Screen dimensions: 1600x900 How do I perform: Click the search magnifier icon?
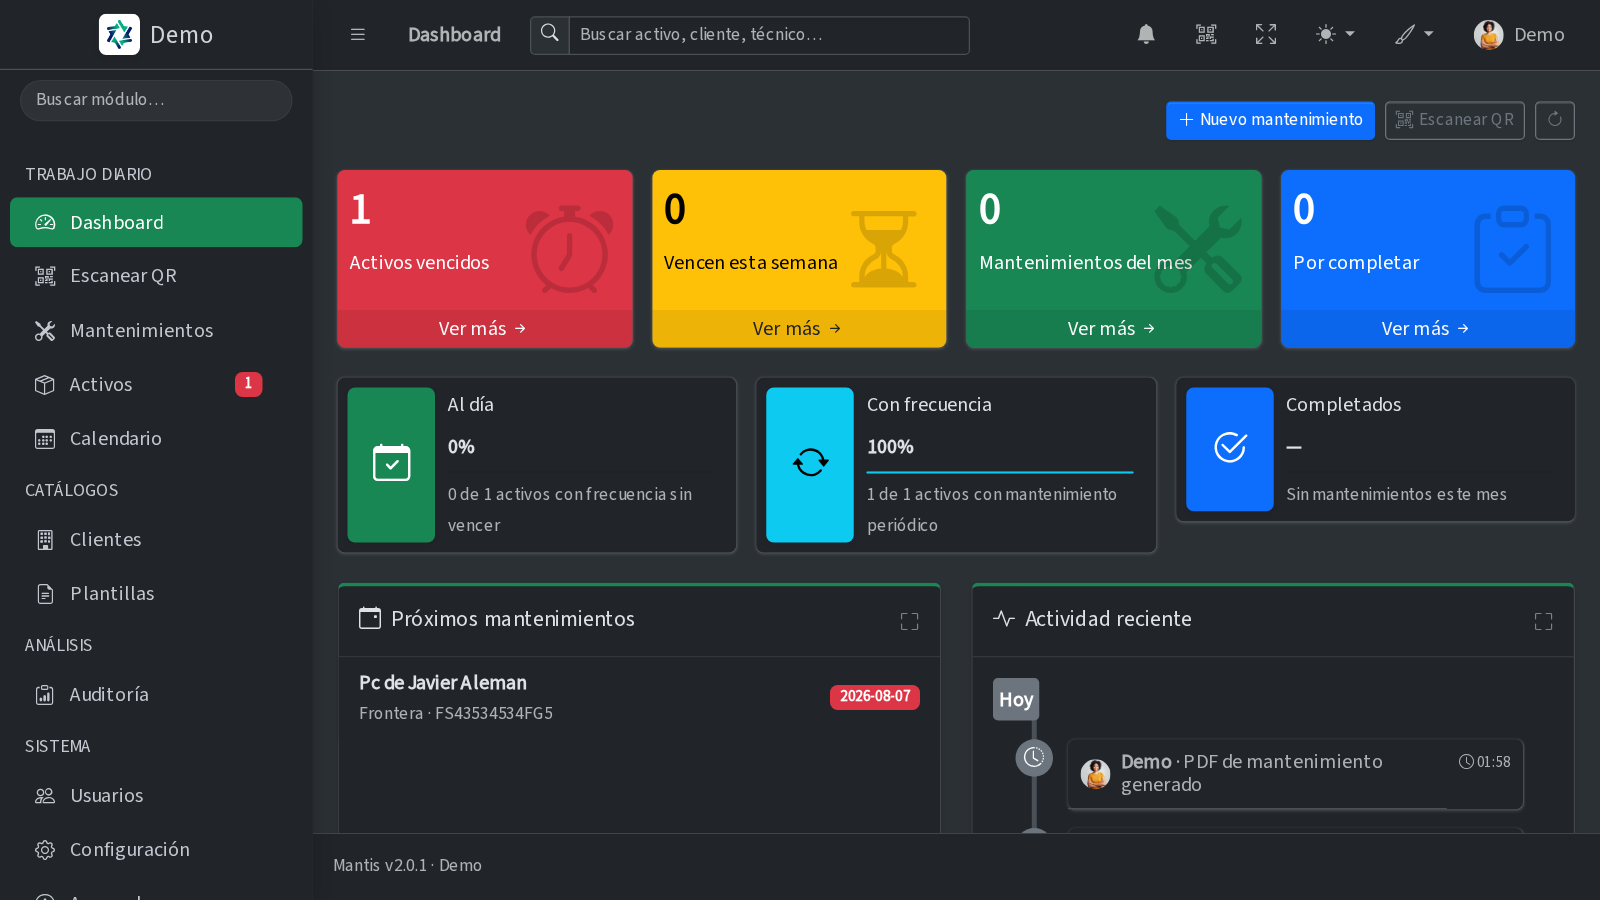click(550, 35)
